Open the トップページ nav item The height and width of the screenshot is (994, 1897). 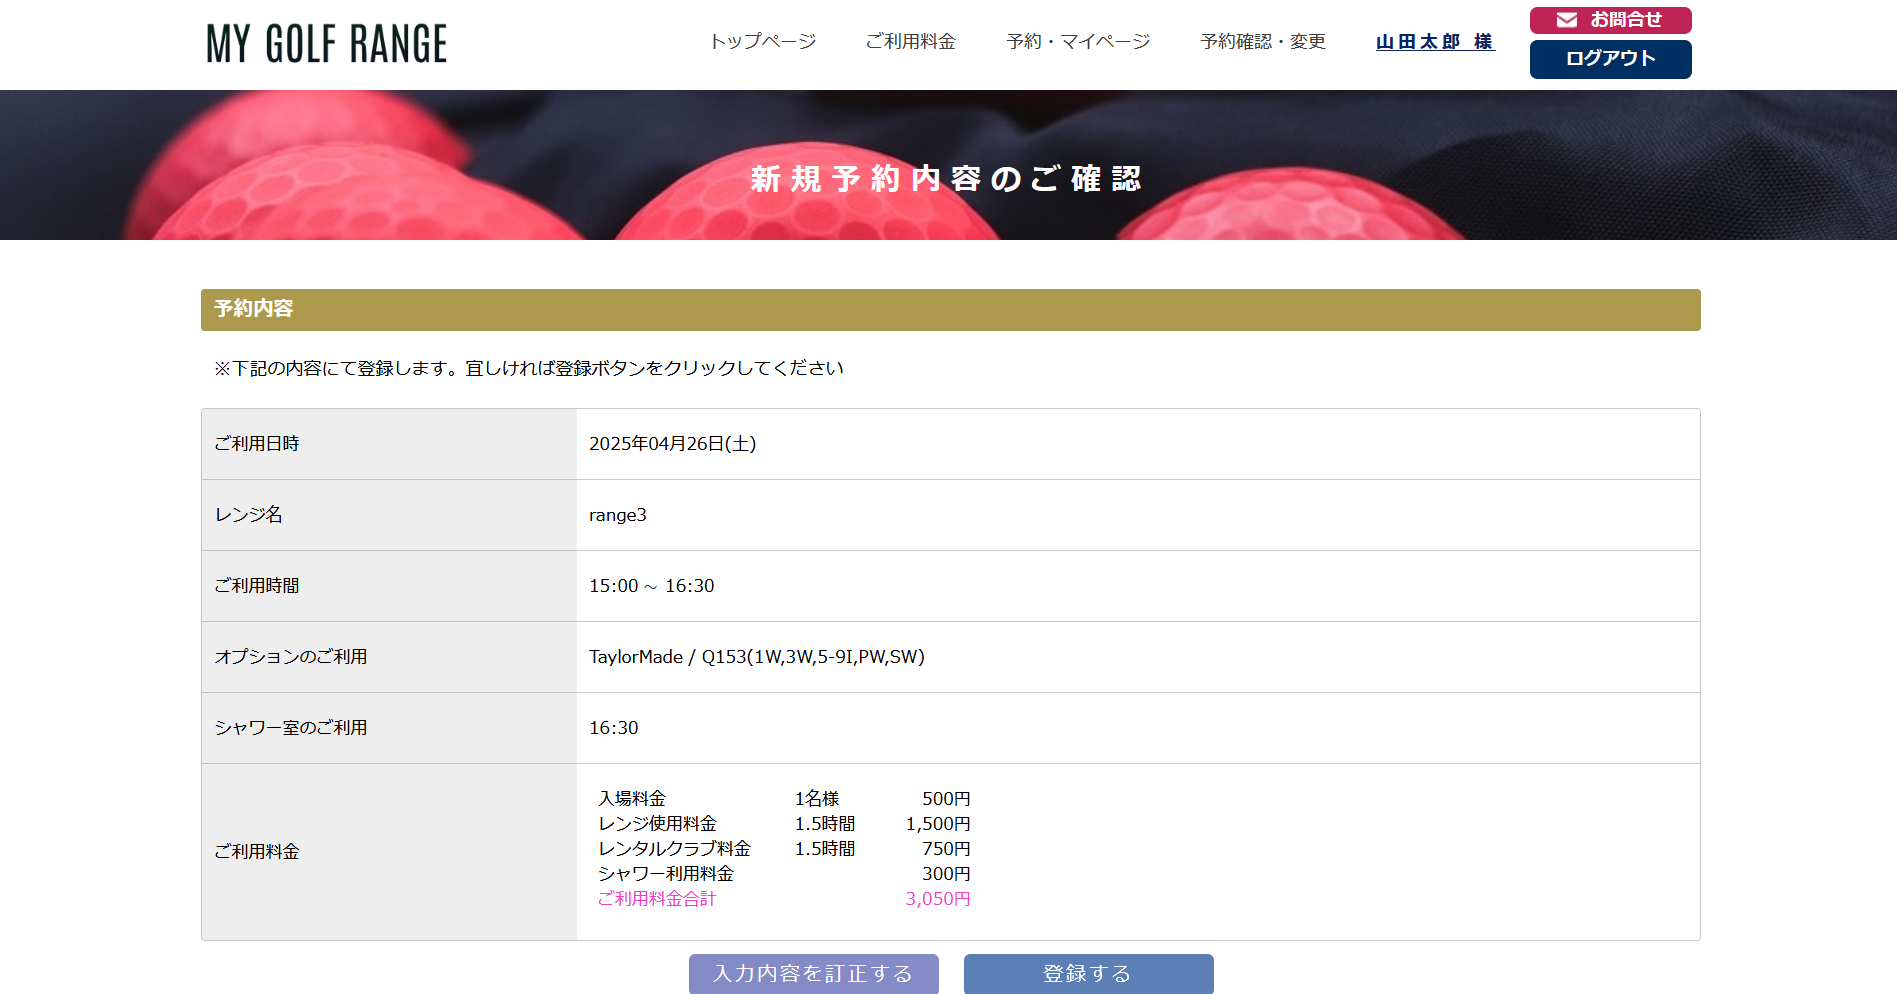coord(762,41)
